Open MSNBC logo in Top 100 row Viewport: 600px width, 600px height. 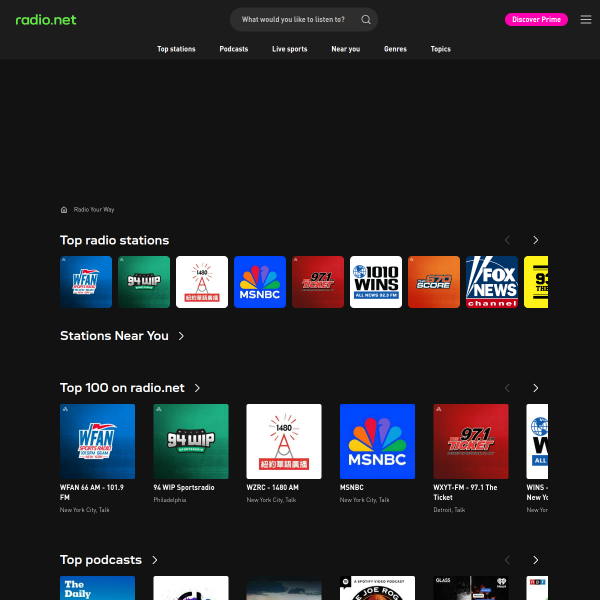pyautogui.click(x=377, y=441)
